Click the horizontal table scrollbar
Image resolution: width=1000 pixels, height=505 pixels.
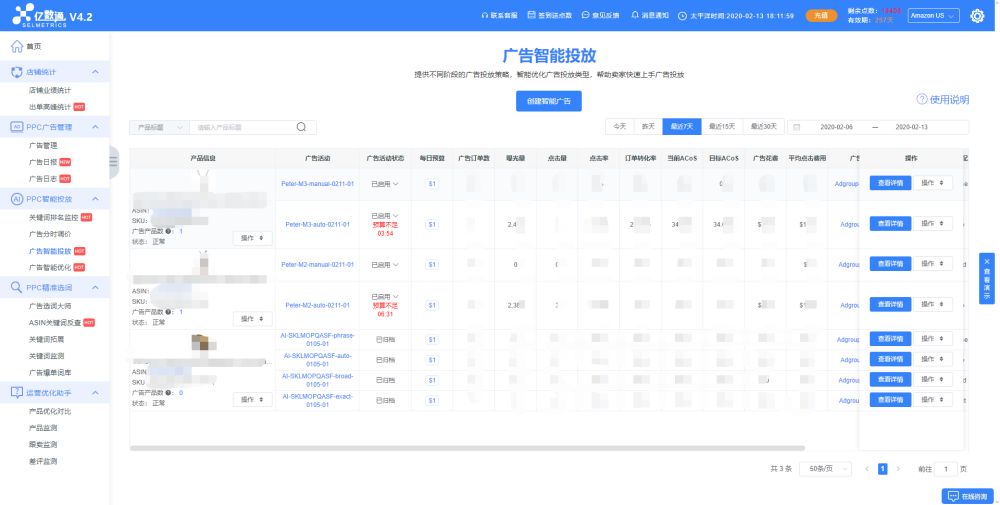point(467,448)
